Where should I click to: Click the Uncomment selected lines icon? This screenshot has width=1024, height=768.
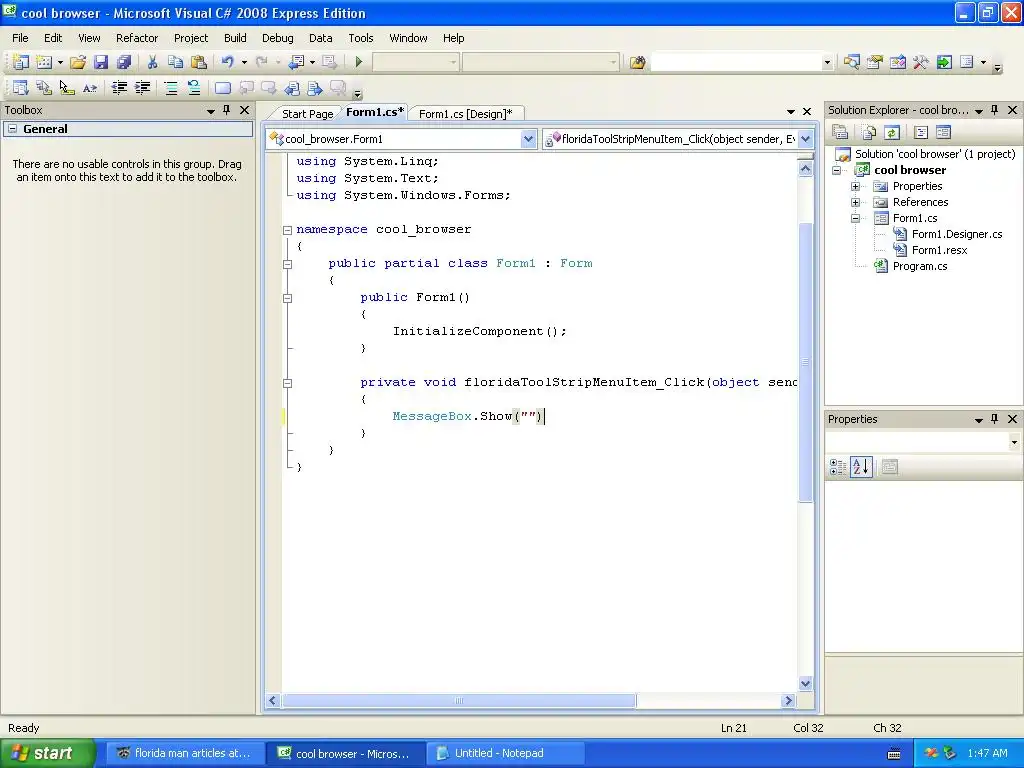[x=194, y=88]
